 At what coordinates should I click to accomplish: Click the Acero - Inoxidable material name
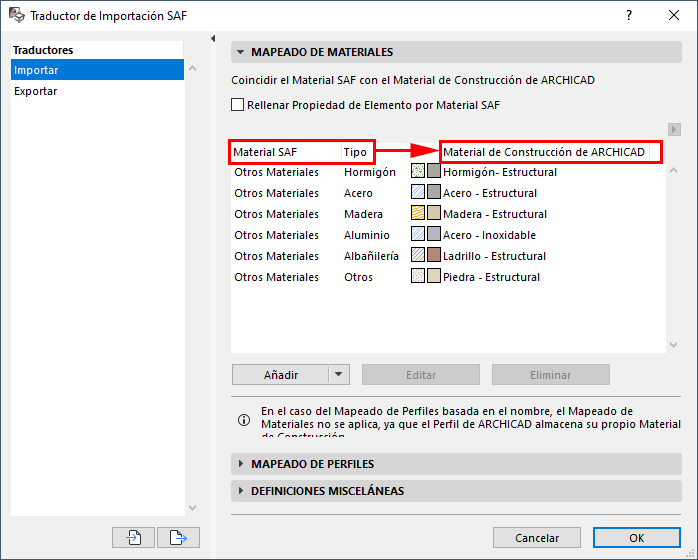489,235
